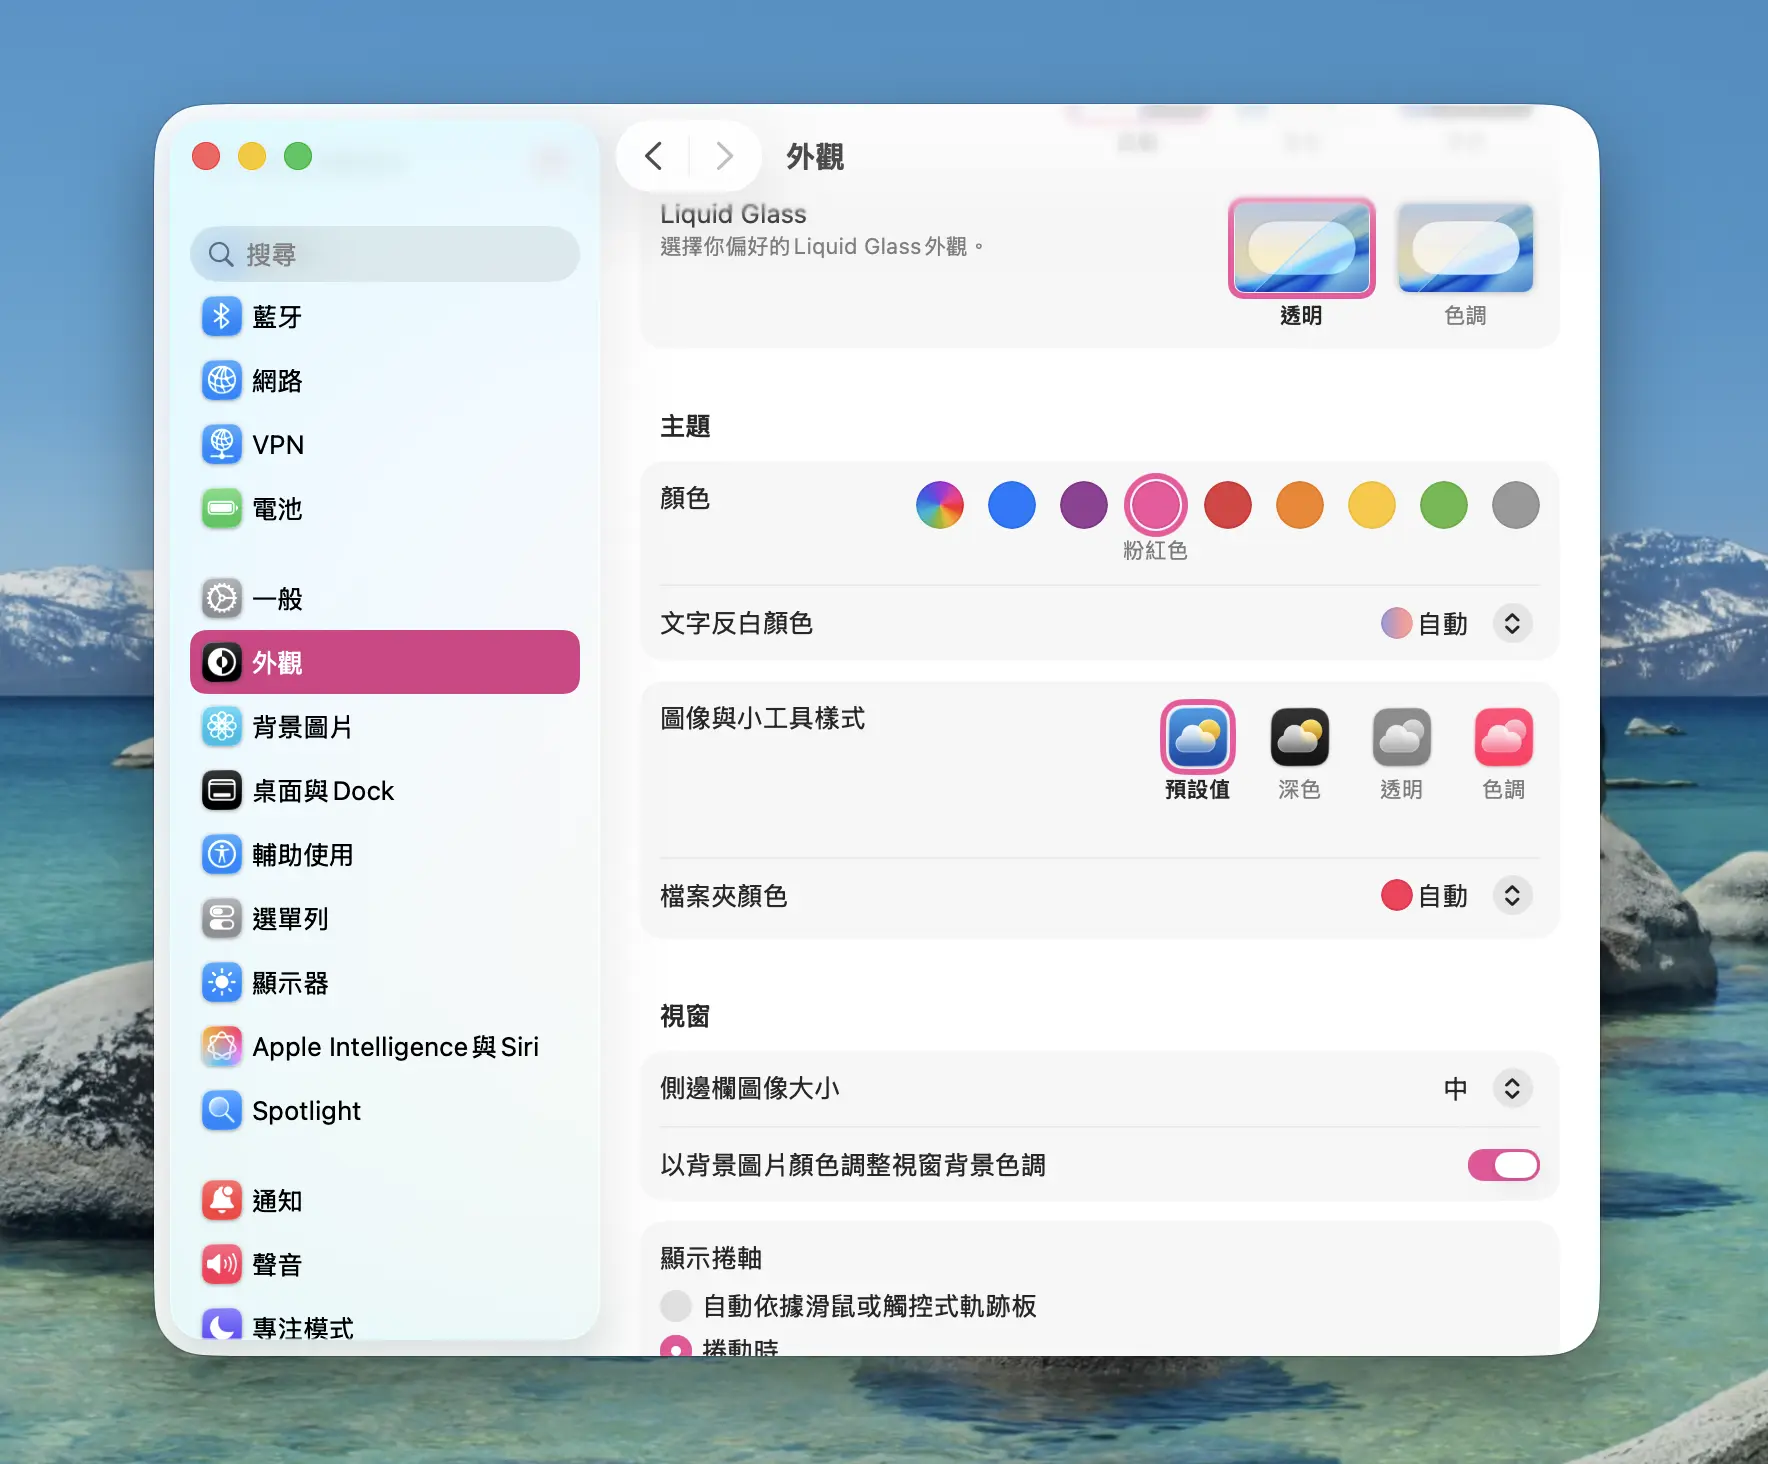Pick the multicolor accent swatch

(x=940, y=505)
